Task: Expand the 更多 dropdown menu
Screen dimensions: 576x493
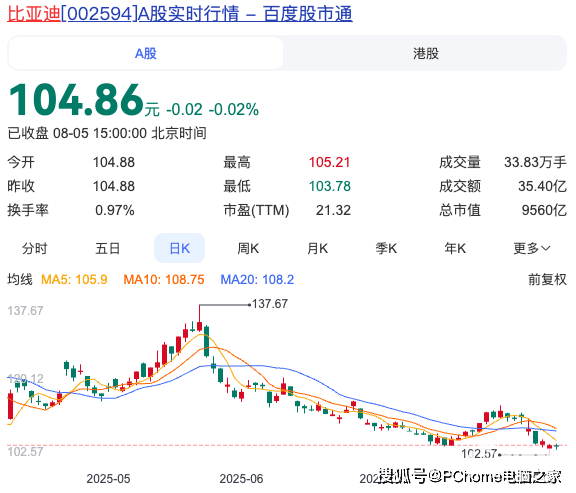Action: [532, 248]
